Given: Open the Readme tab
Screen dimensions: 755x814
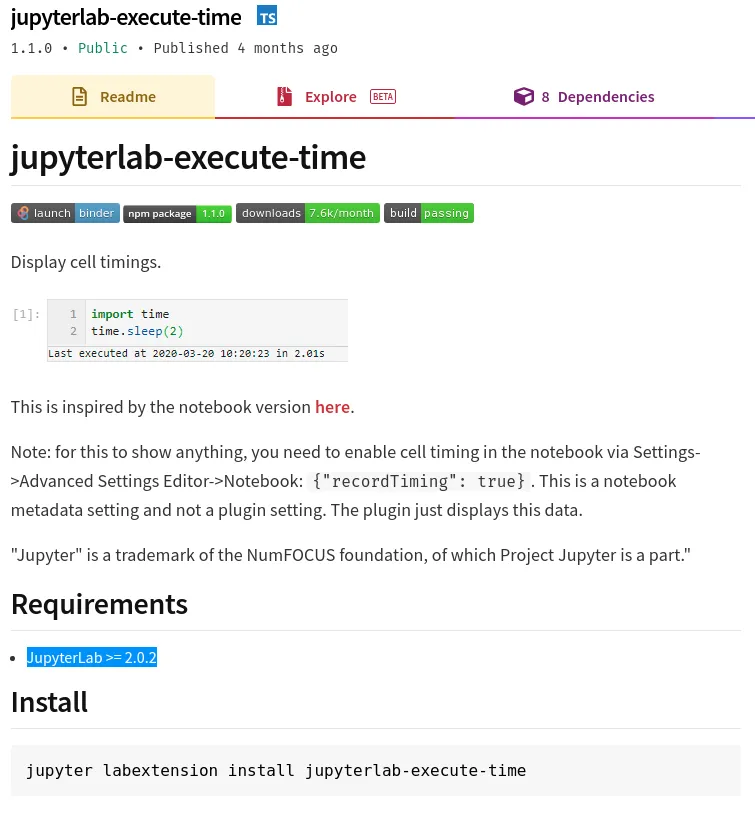Looking at the screenshot, I should (113, 97).
